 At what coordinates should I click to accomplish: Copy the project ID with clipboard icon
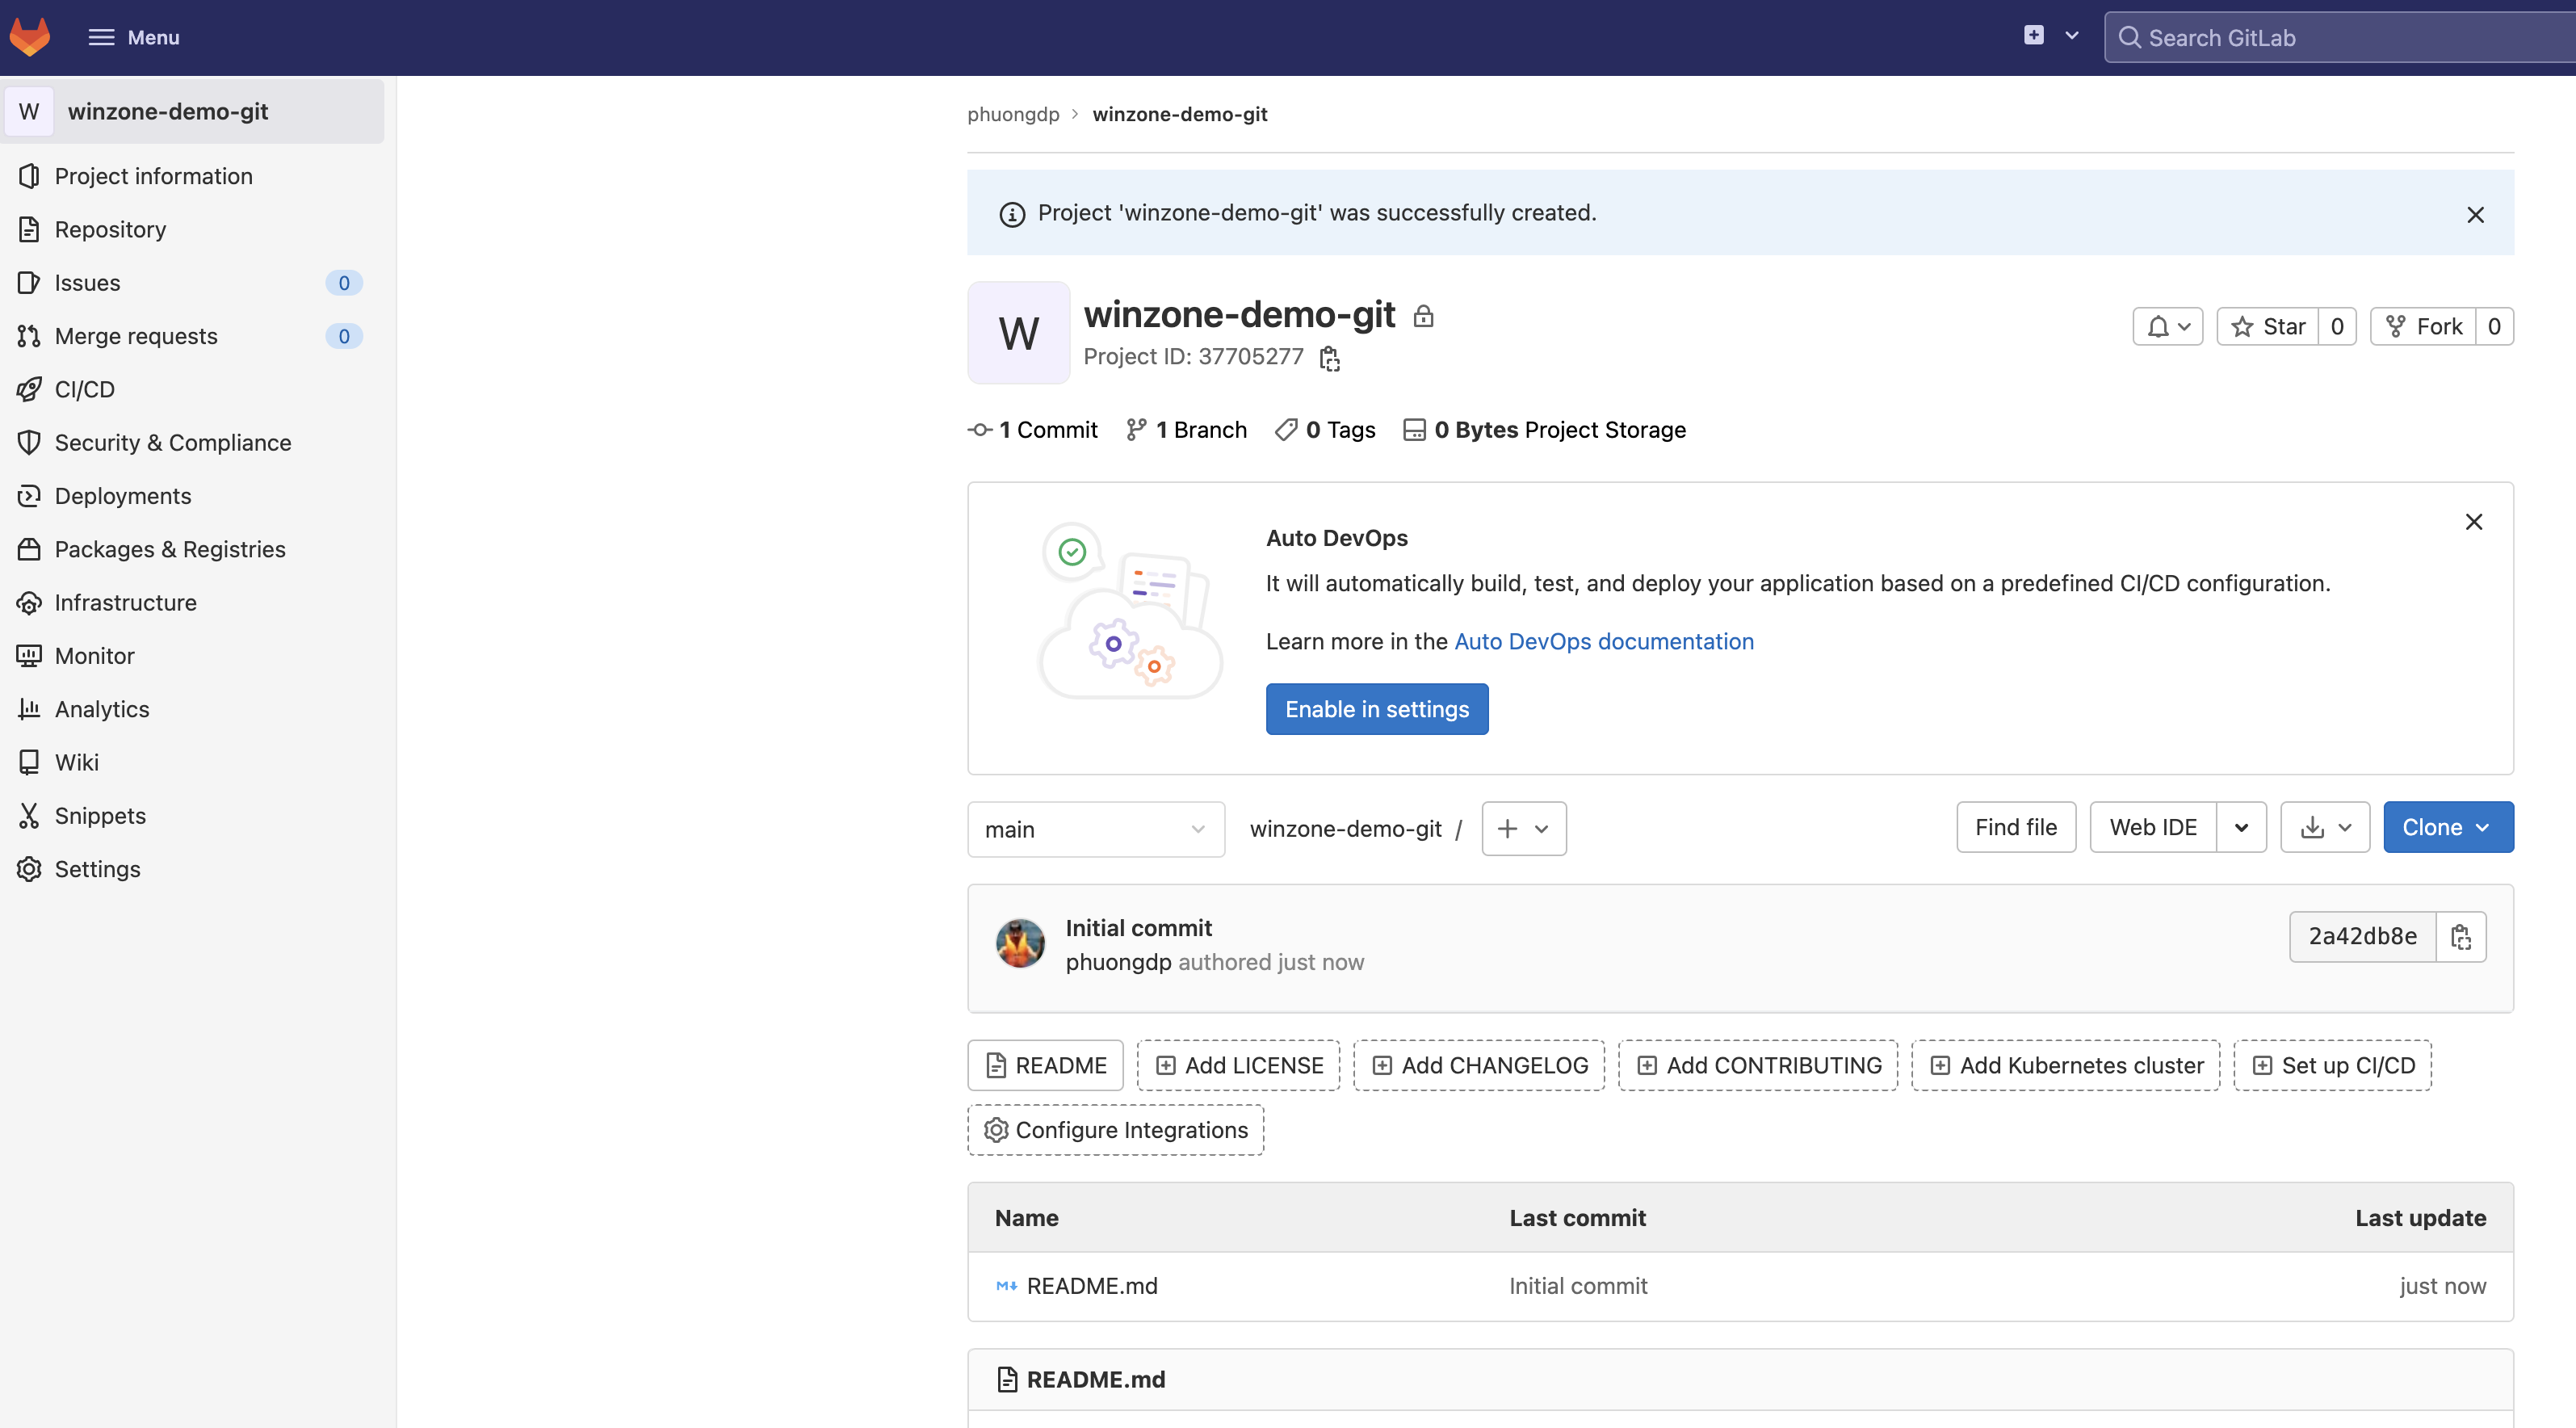[1329, 358]
